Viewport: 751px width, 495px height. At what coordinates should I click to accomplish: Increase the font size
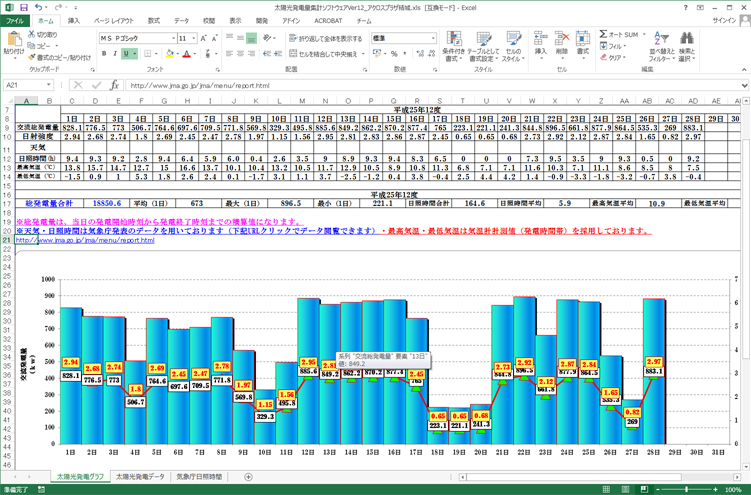(204, 38)
